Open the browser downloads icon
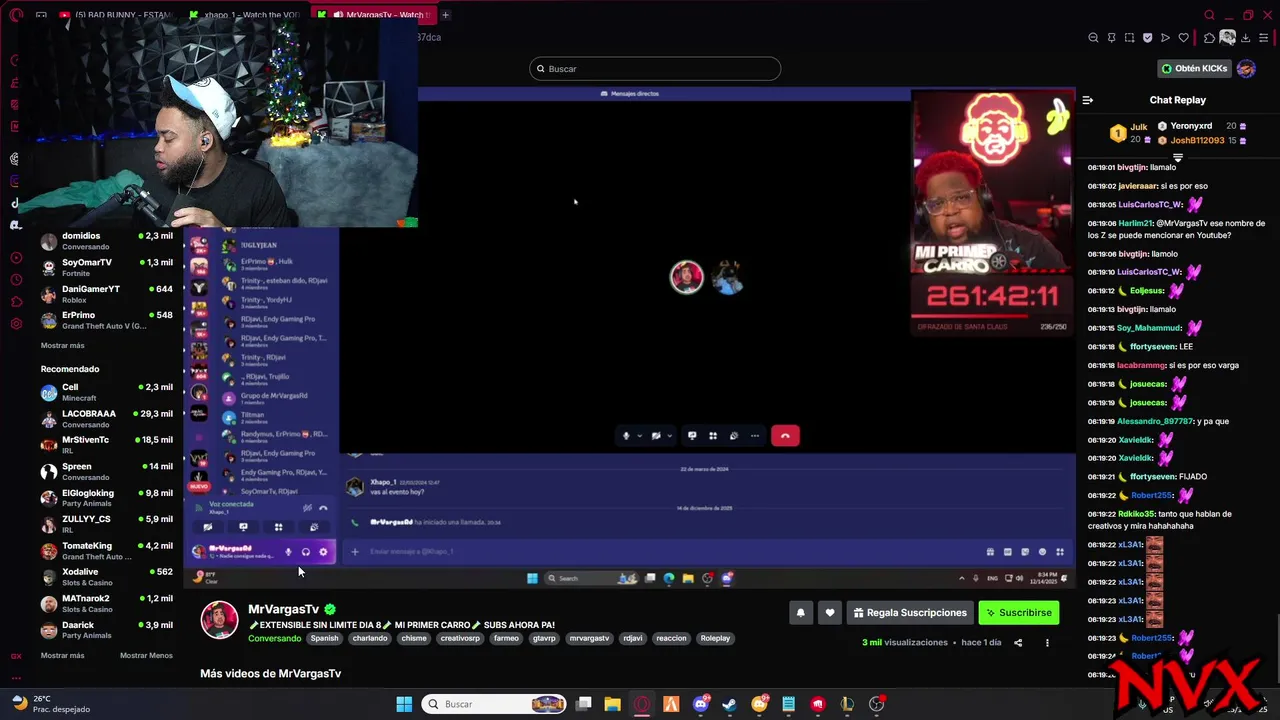The image size is (1280, 720). coord(1246,38)
